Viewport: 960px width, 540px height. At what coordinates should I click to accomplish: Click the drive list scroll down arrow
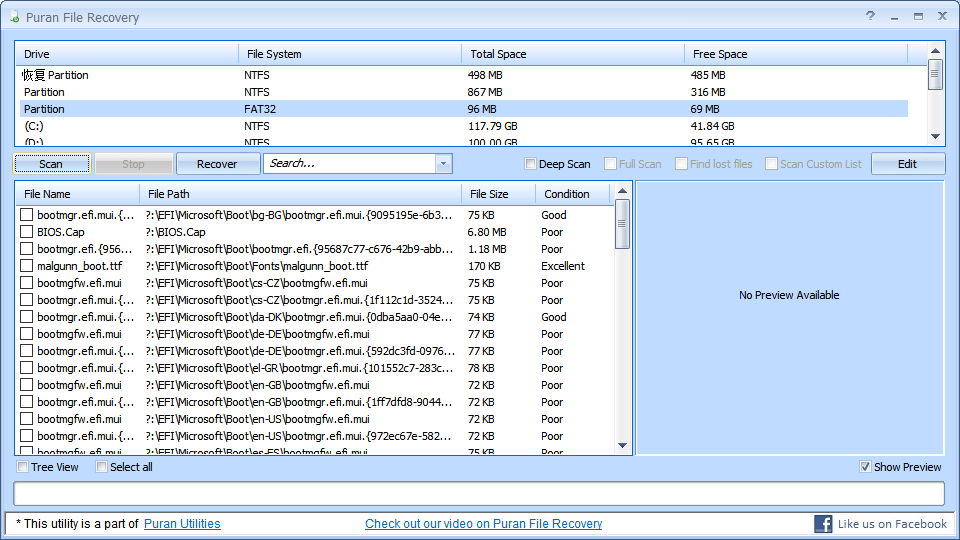(935, 137)
